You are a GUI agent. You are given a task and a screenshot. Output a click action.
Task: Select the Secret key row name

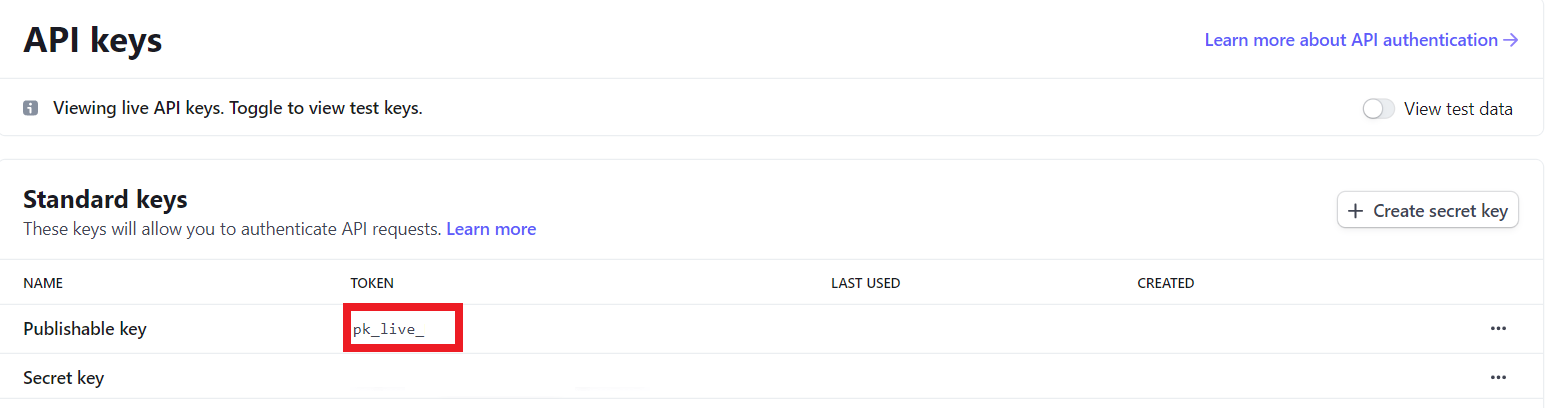(63, 378)
